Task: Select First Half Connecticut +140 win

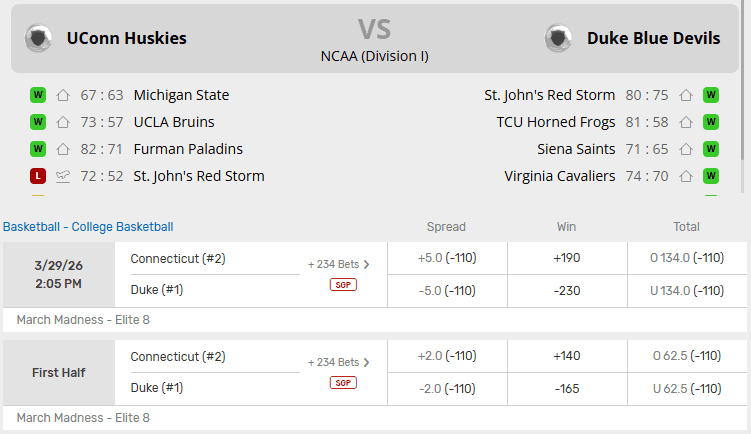Action: click(566, 356)
